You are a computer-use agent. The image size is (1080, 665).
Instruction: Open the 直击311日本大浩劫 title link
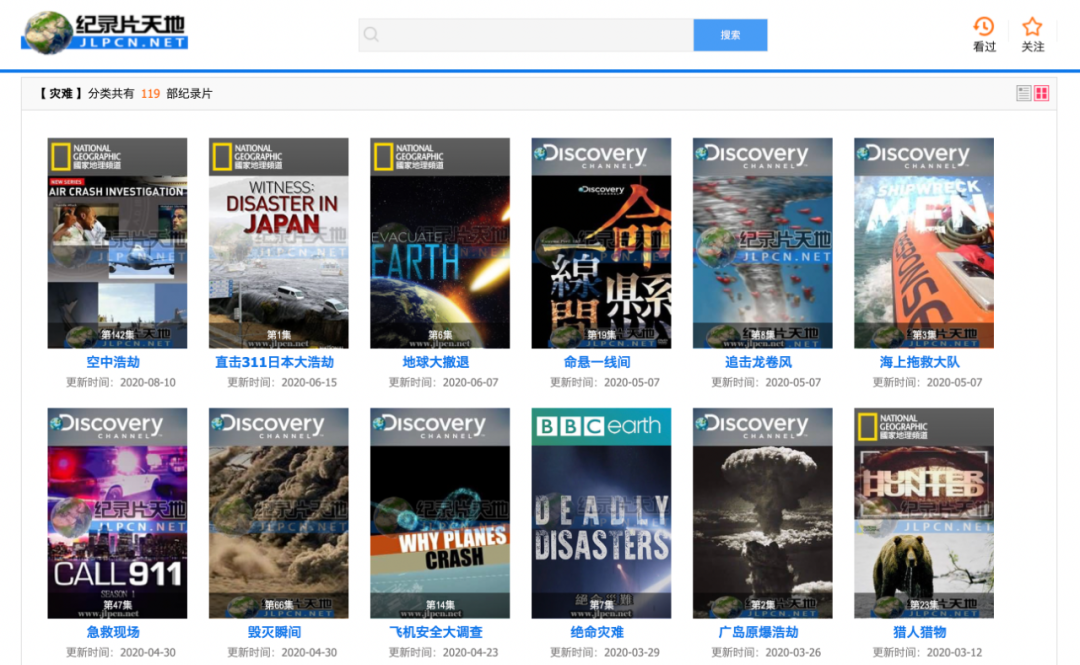(274, 362)
